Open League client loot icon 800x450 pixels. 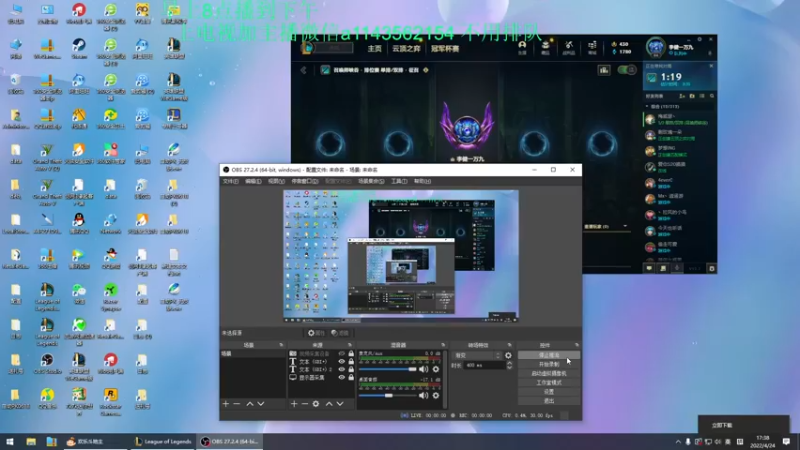[569, 47]
